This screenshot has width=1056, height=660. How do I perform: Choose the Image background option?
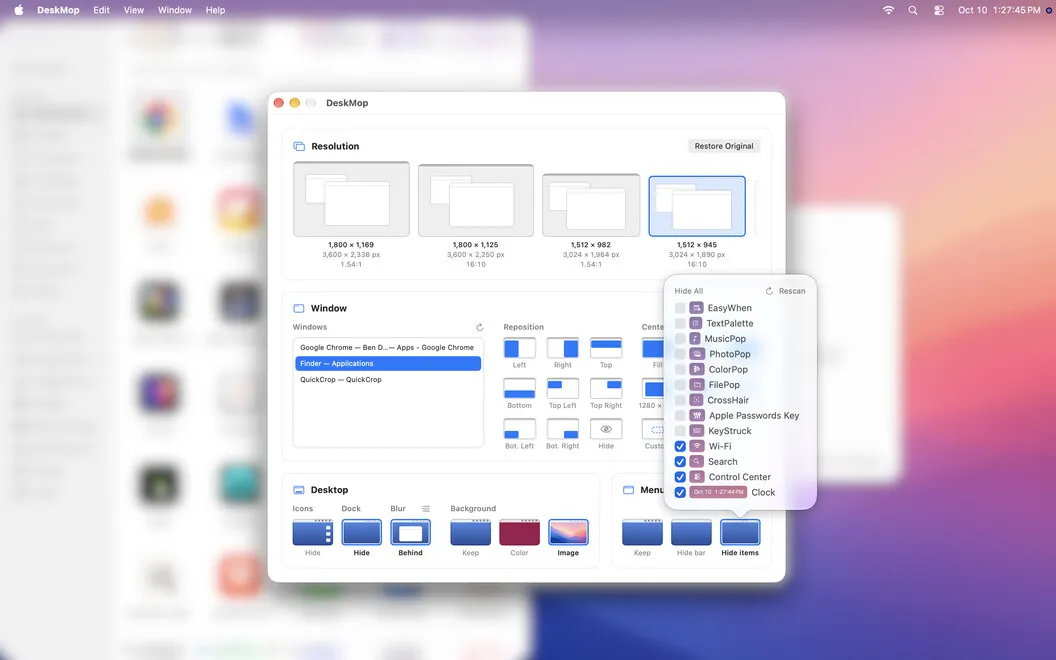[x=568, y=532]
